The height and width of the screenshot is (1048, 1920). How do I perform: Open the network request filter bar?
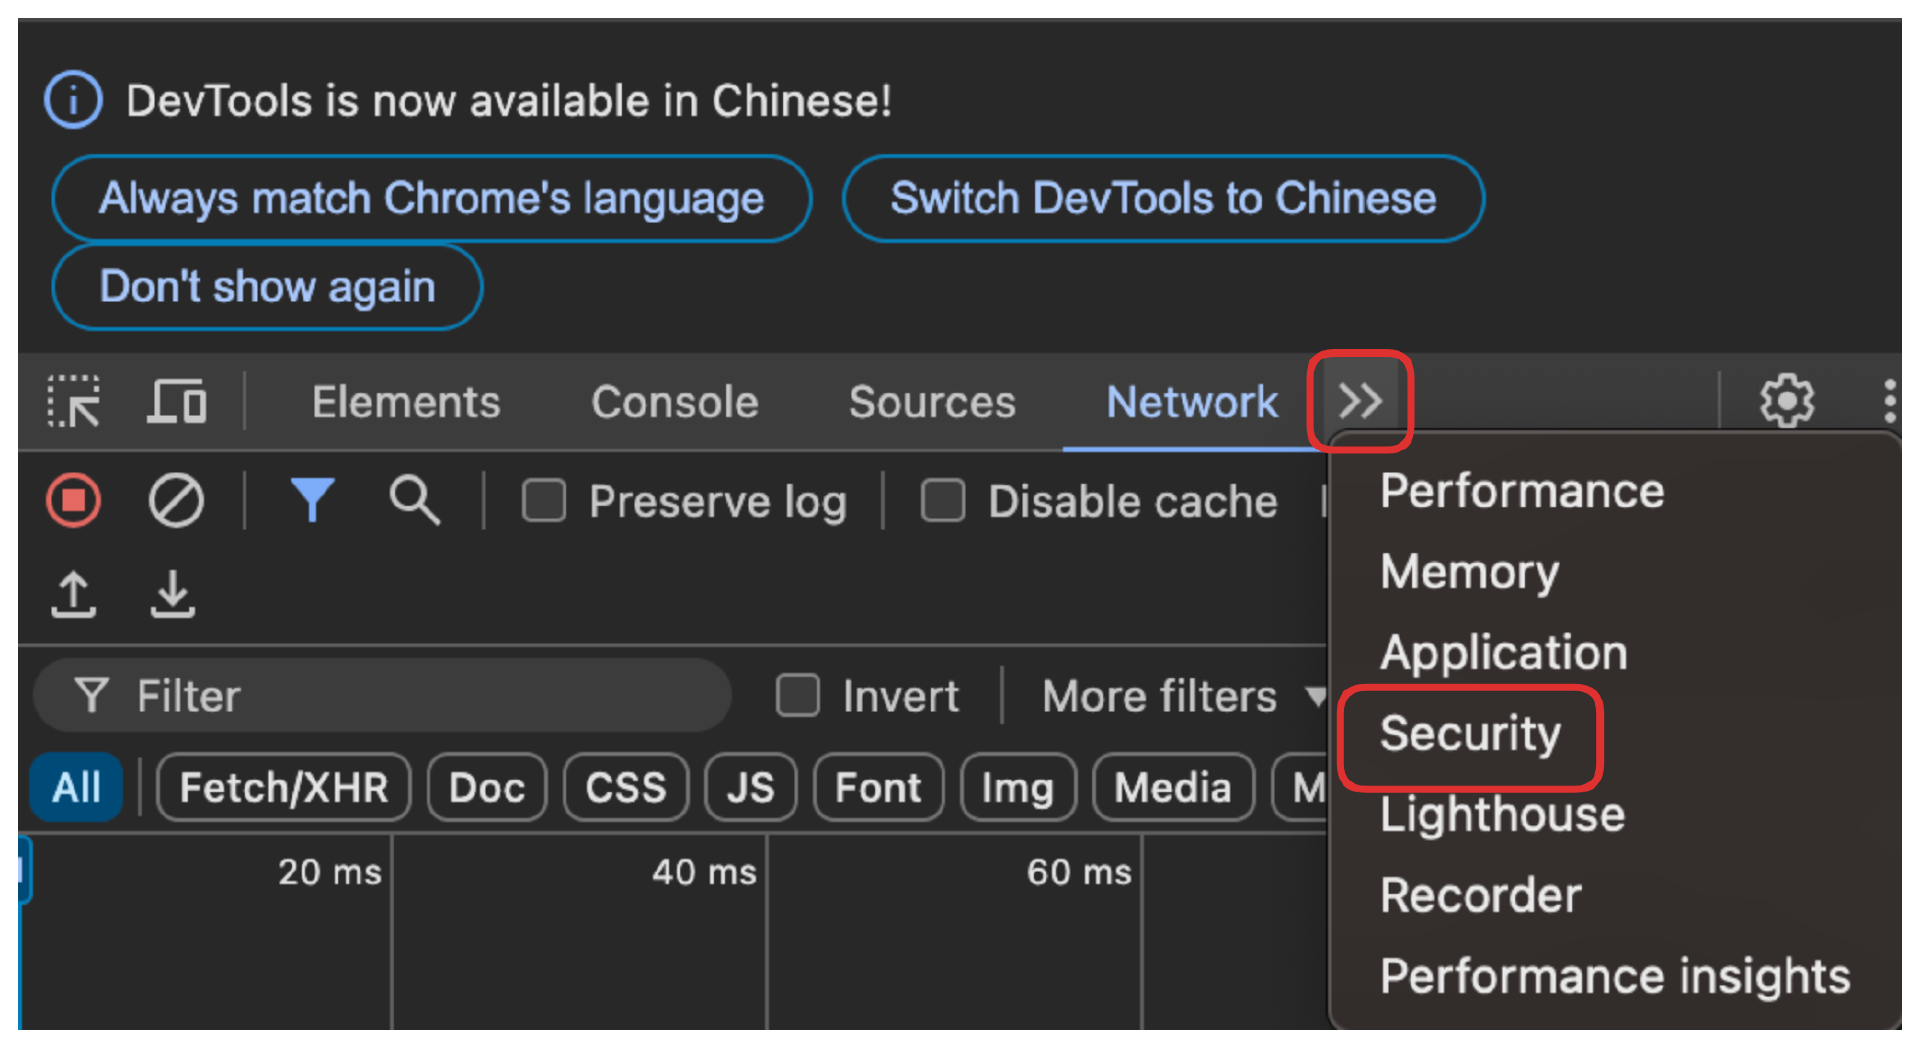tap(312, 500)
